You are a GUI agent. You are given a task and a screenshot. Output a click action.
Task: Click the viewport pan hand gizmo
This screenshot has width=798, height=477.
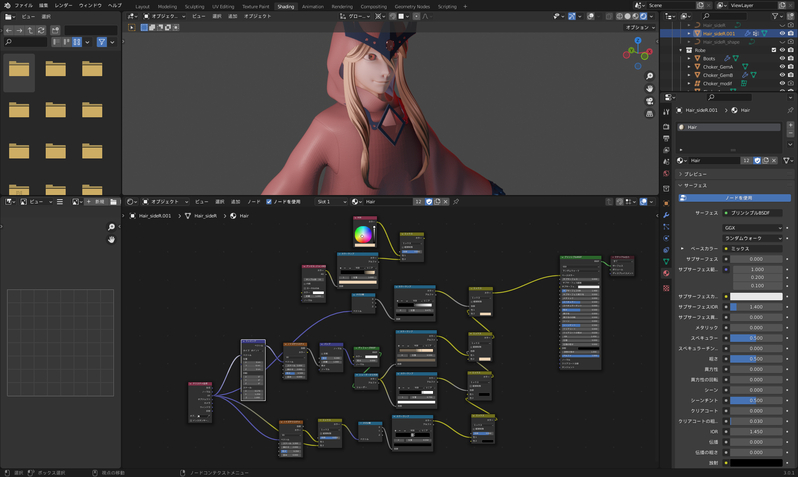649,89
